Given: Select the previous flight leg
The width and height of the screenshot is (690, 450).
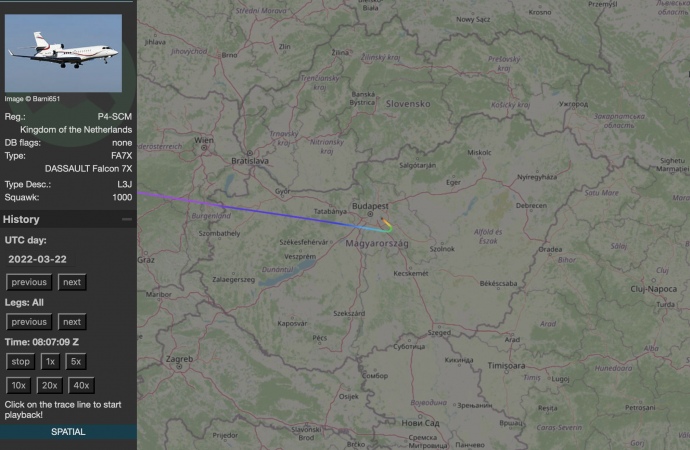Looking at the screenshot, I should point(29,322).
